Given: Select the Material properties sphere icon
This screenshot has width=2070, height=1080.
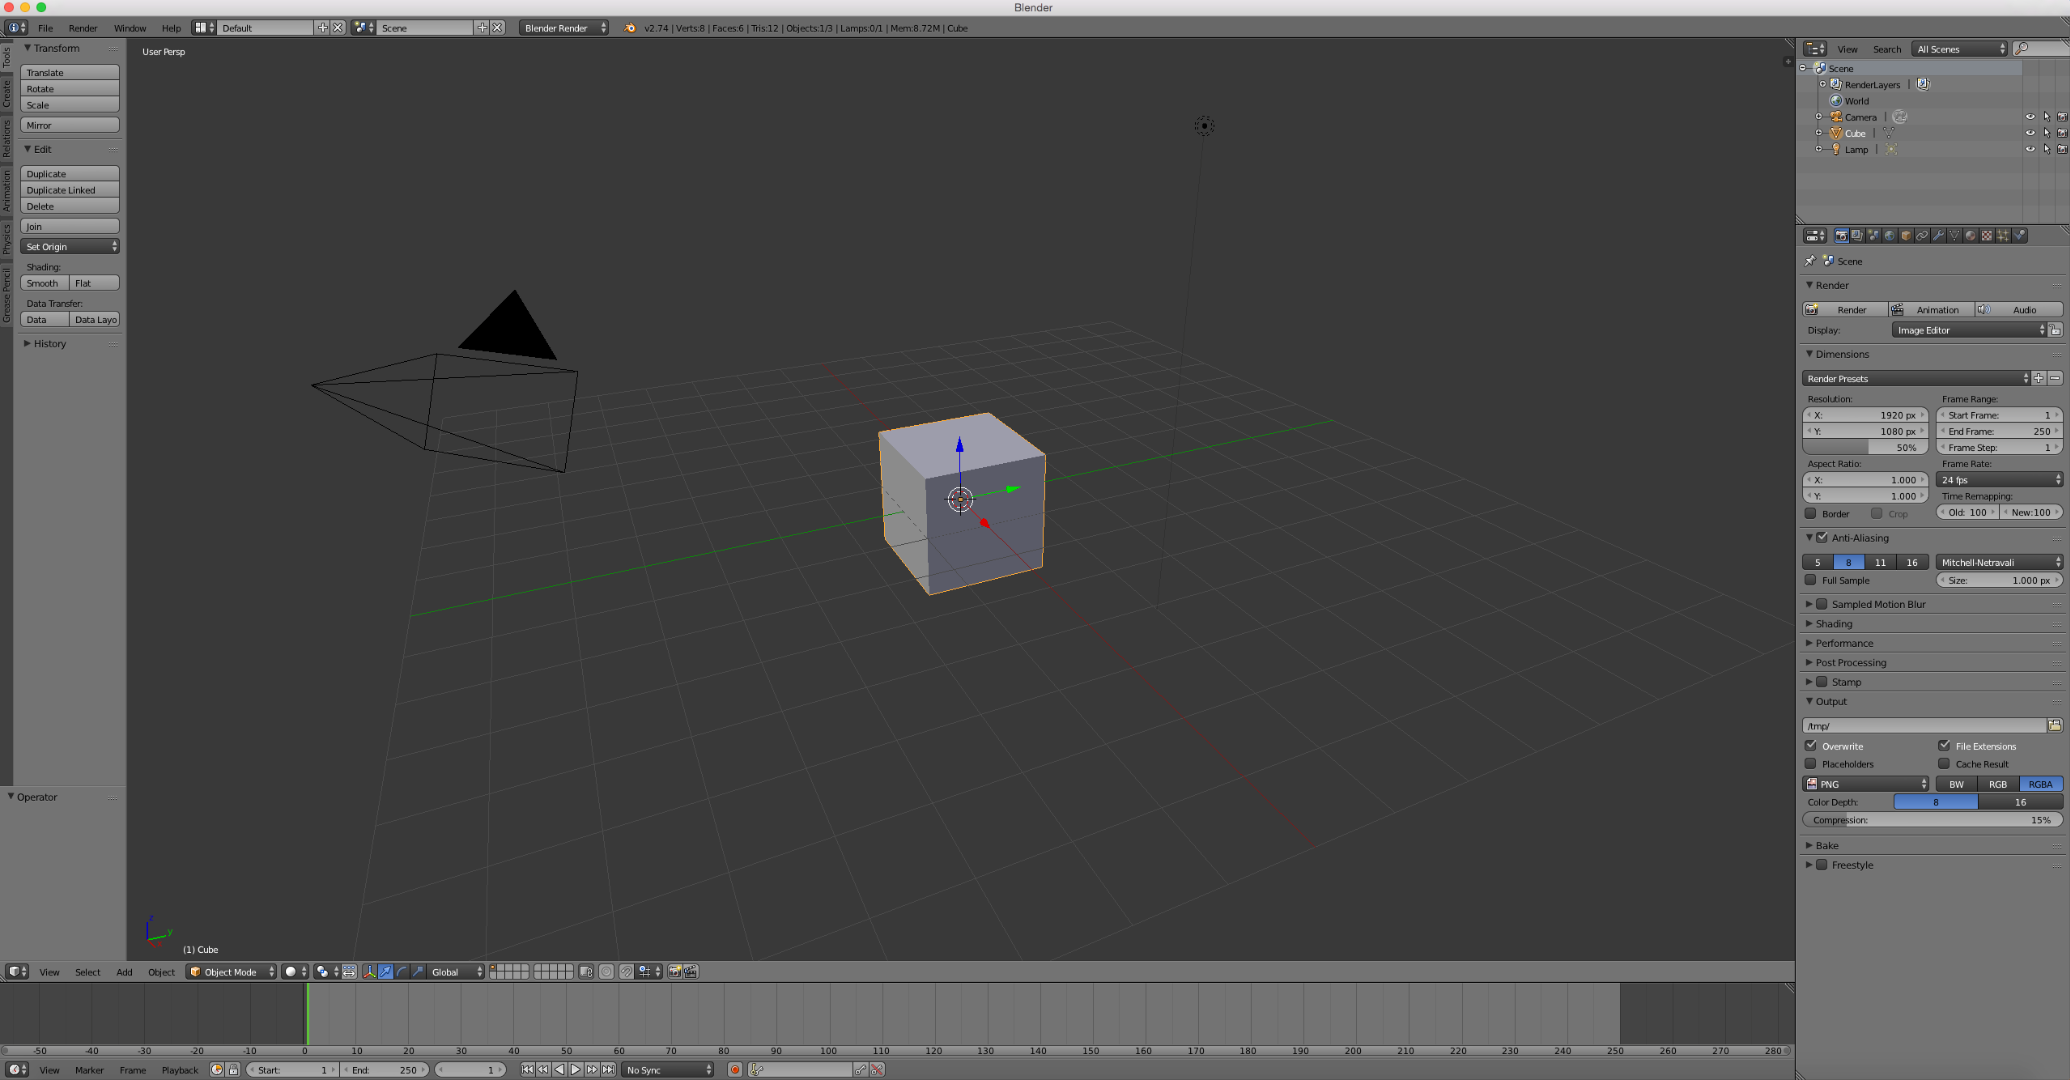Looking at the screenshot, I should tap(1971, 235).
